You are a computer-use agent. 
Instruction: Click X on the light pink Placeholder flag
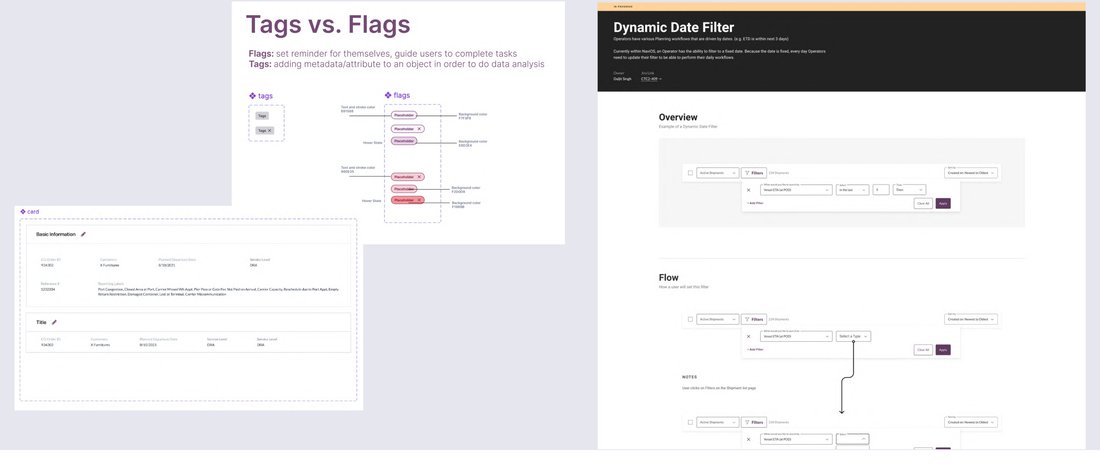(419, 177)
